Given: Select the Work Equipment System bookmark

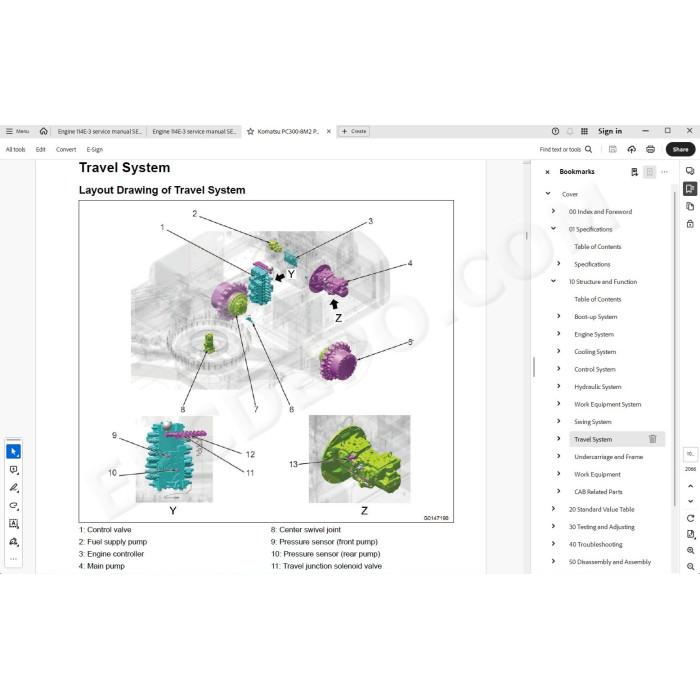Looking at the screenshot, I should click(608, 404).
